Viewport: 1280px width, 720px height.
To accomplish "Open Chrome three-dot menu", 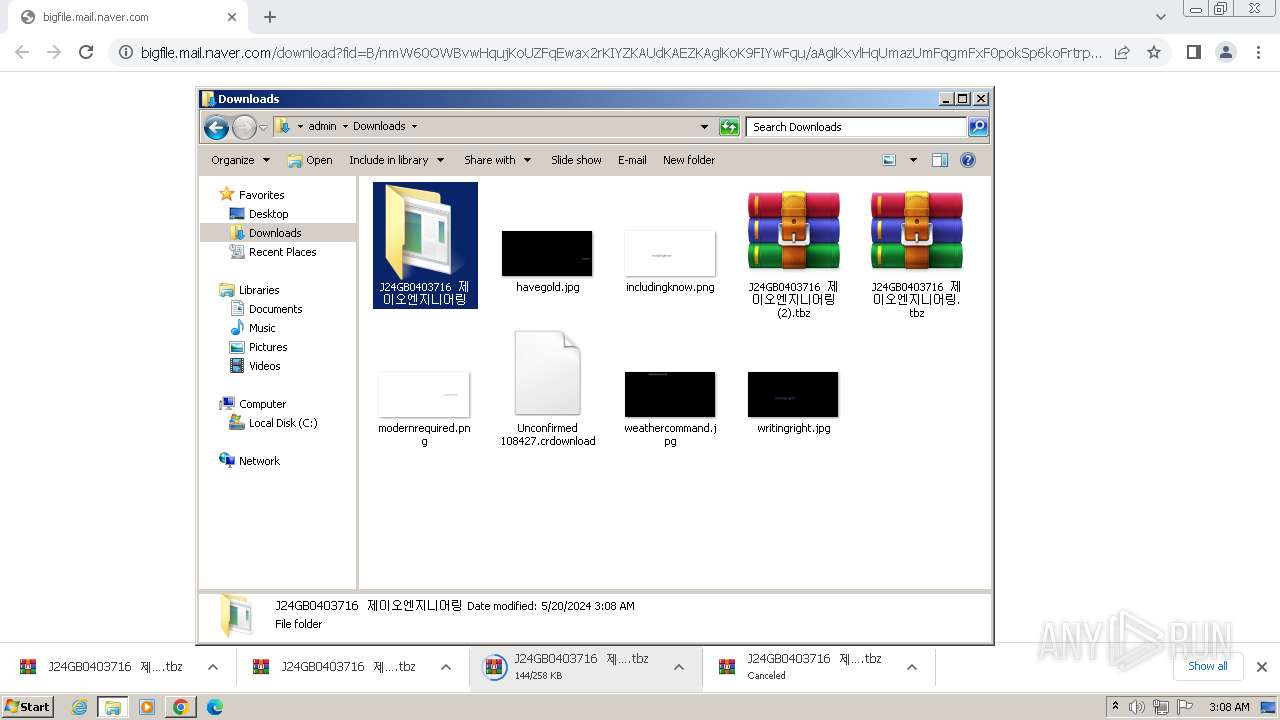I will [x=1259, y=52].
